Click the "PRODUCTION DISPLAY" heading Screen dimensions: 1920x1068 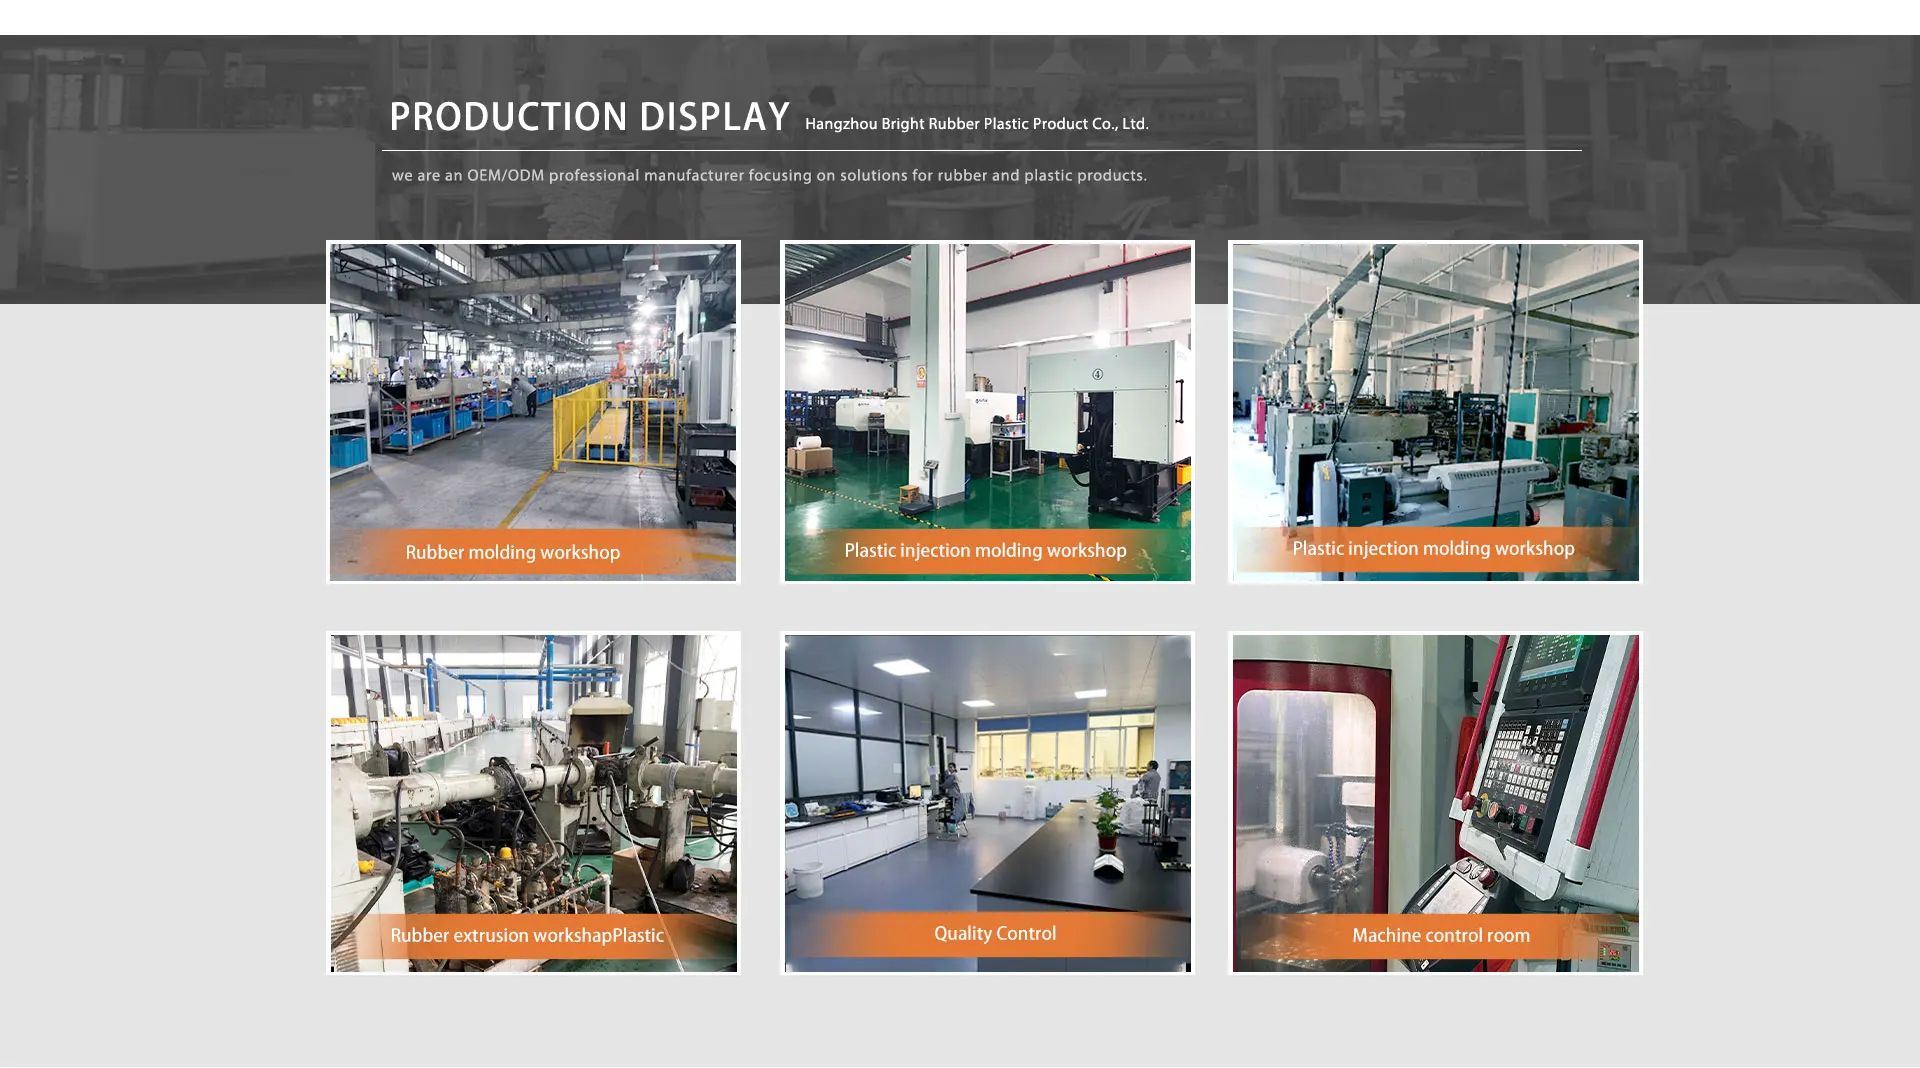click(x=589, y=117)
